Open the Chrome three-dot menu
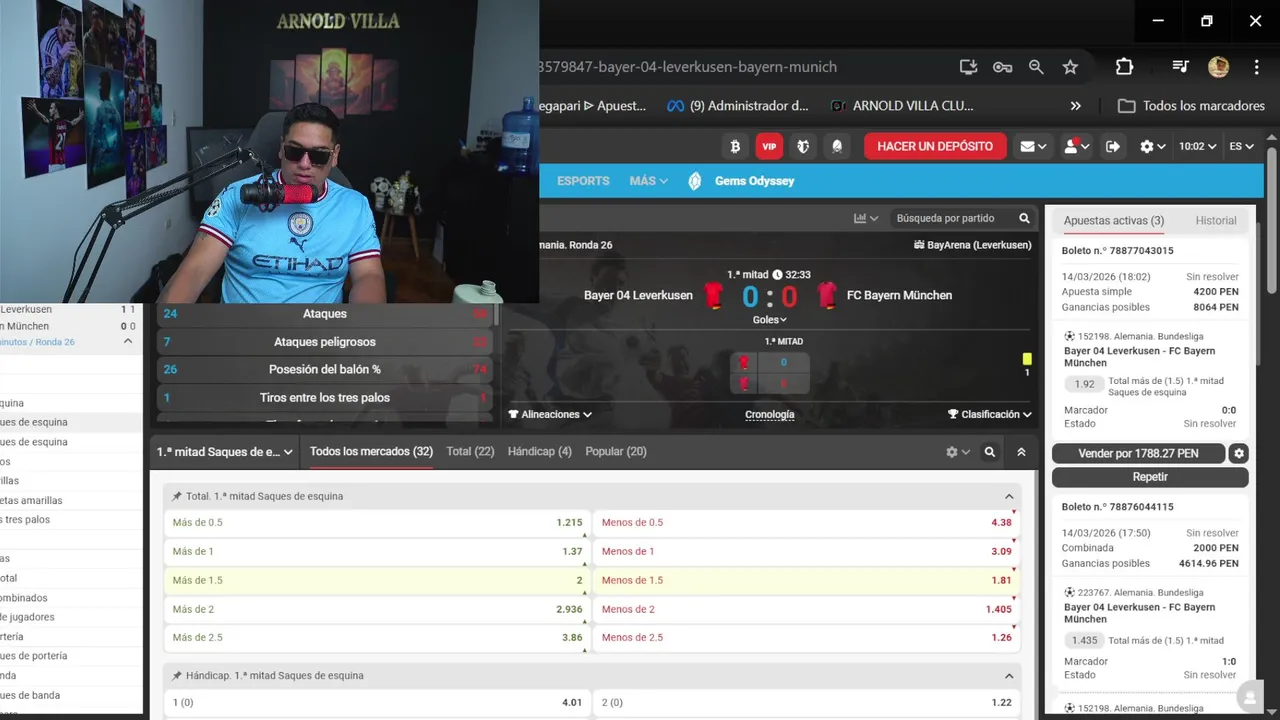This screenshot has height=720, width=1280. point(1257,67)
